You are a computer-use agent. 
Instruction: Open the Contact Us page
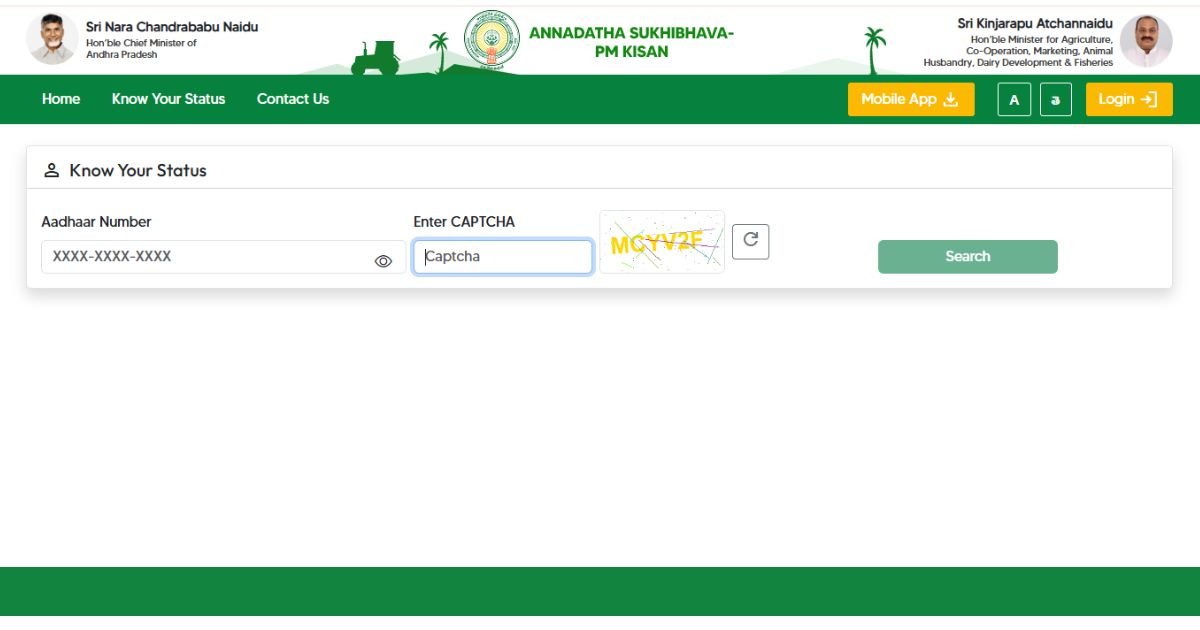(x=293, y=99)
